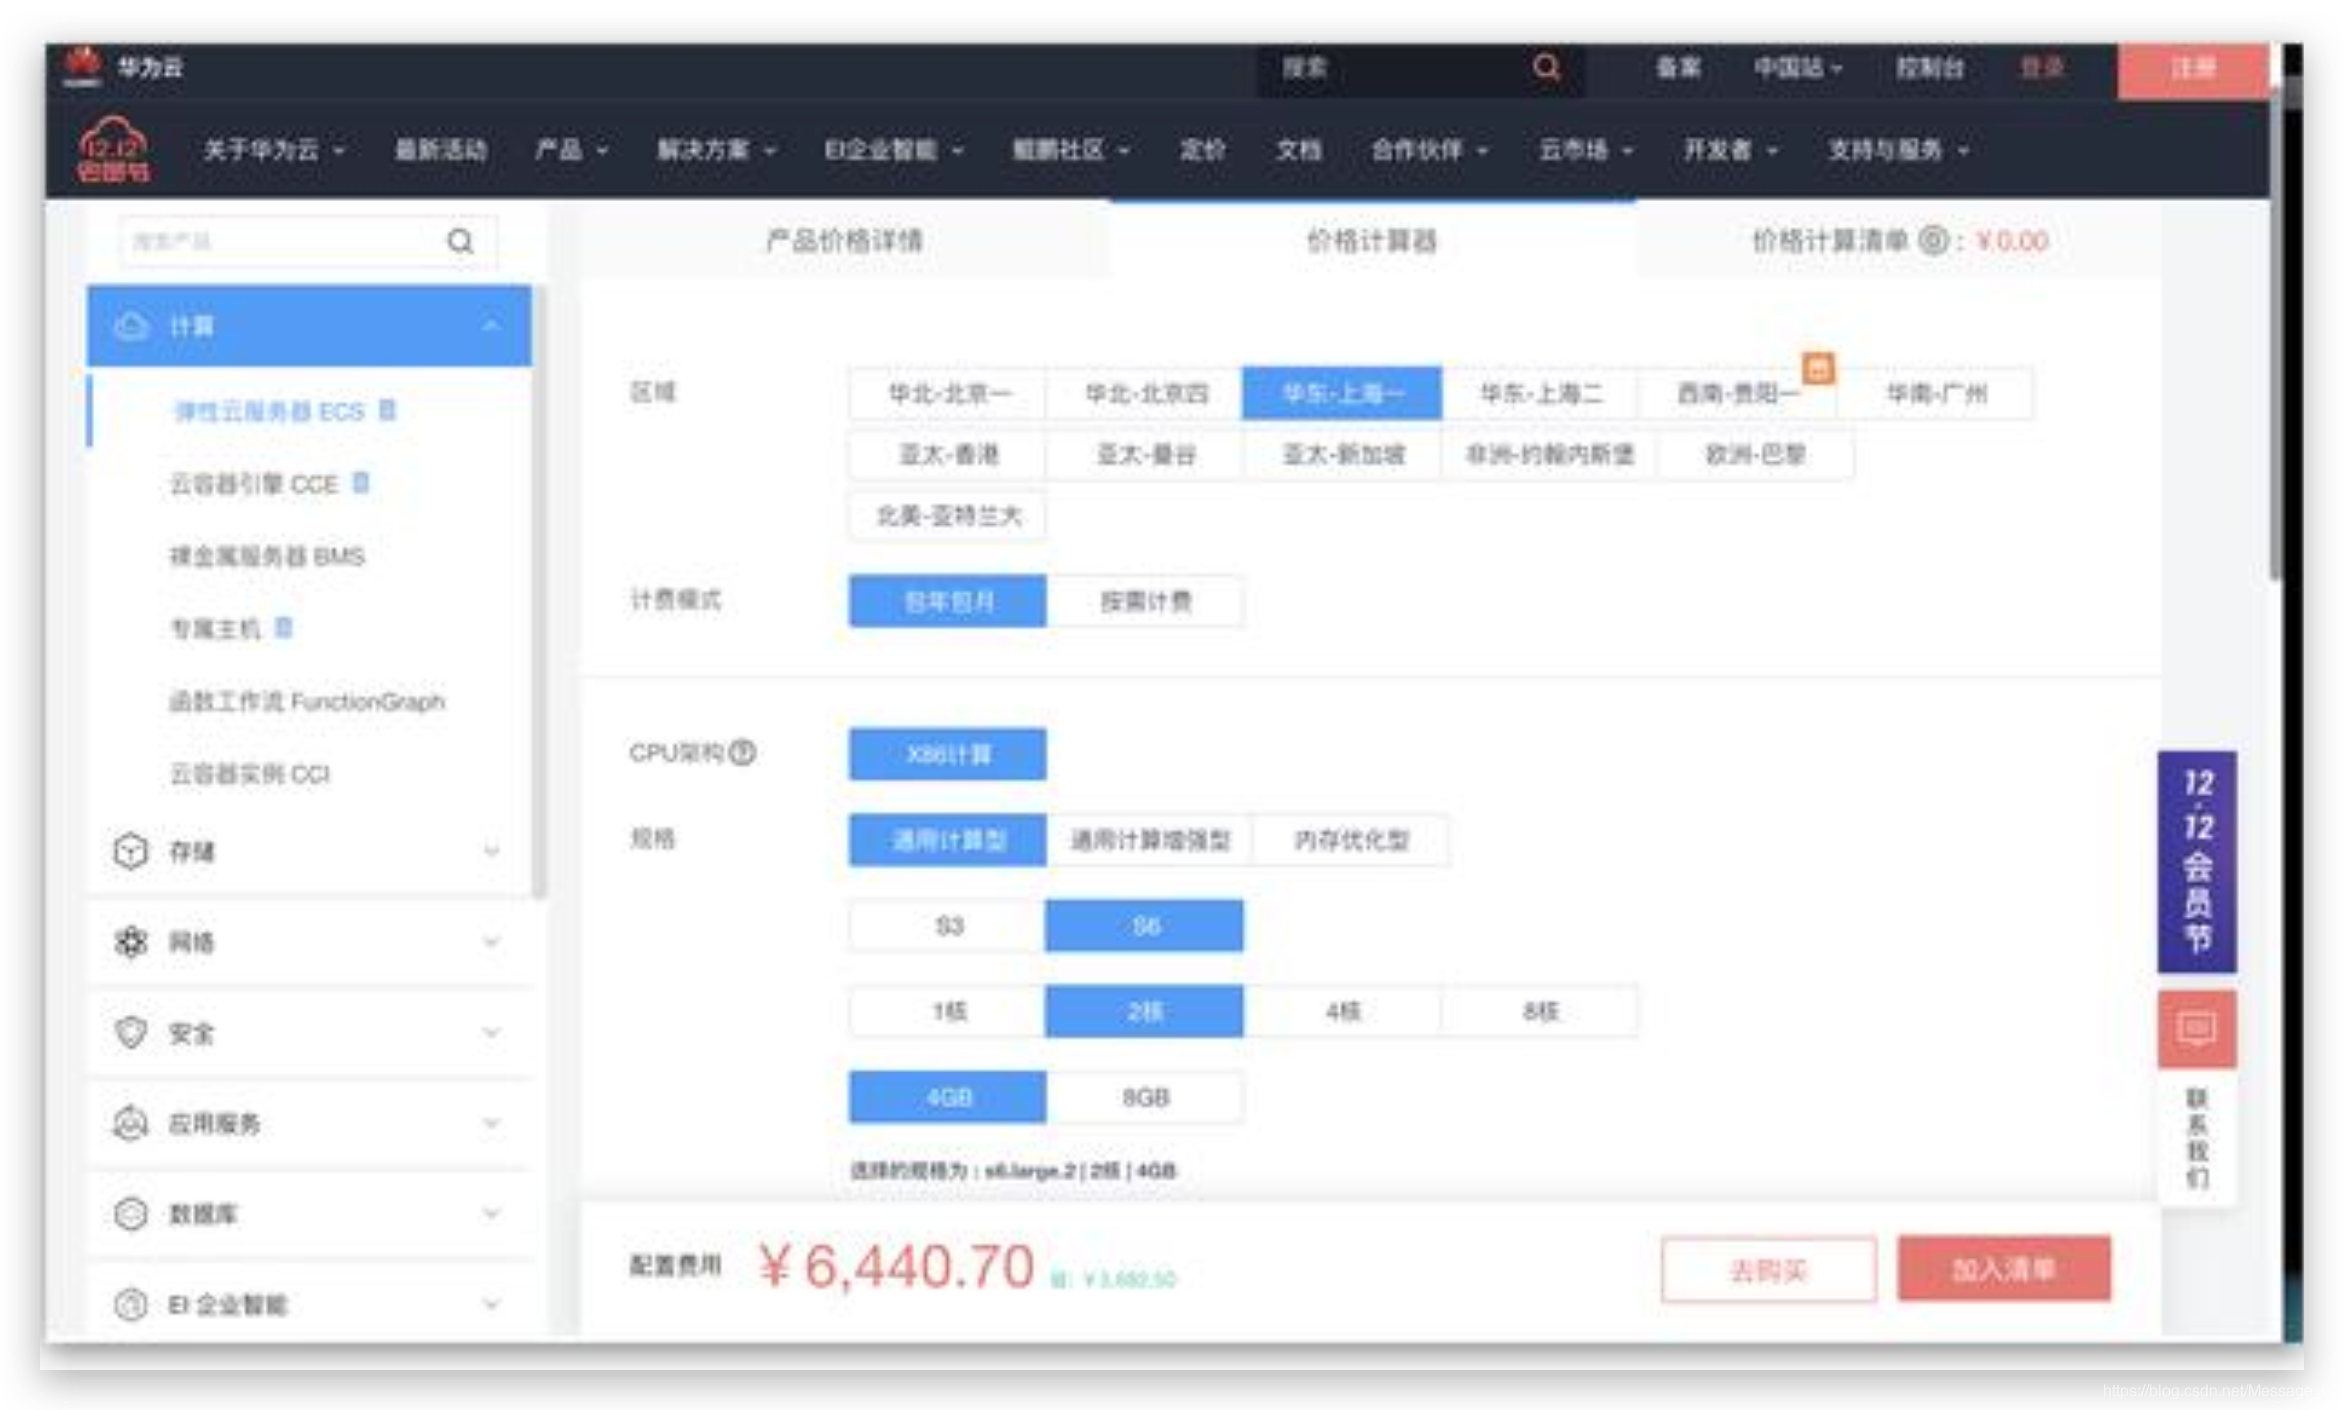This screenshot has width=2344, height=1410.
Task: Switch memory to 8GB
Action: coord(1147,1096)
